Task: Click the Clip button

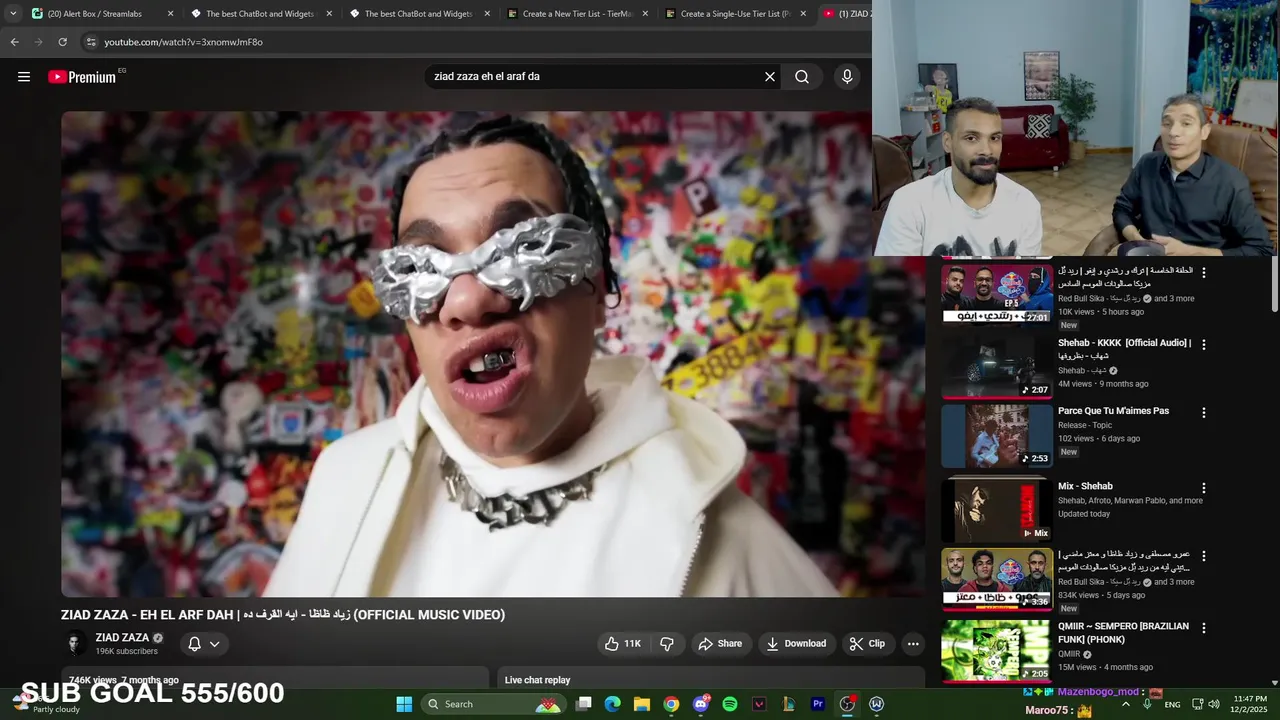Action: pos(867,644)
